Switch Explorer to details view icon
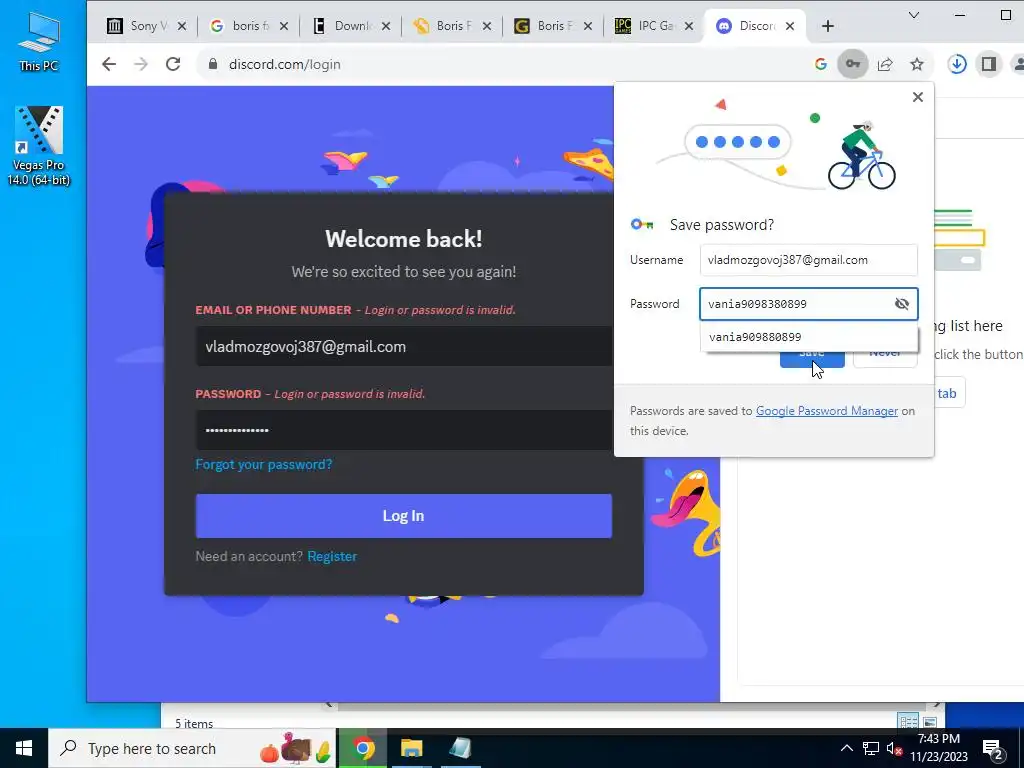 click(x=908, y=722)
